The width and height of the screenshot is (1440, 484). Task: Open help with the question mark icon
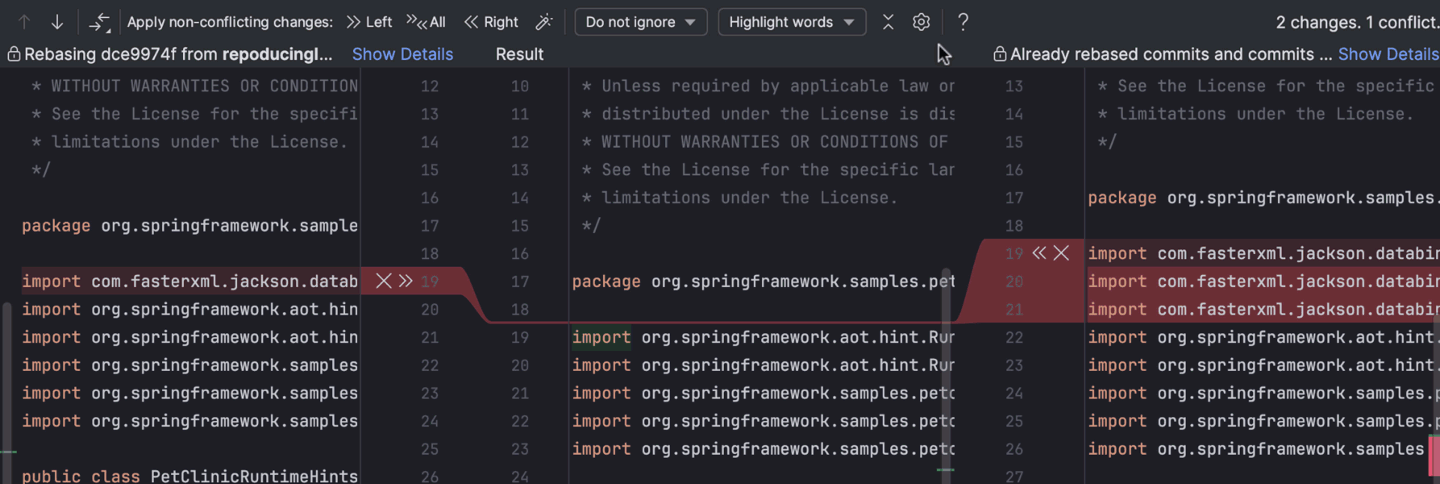963,22
